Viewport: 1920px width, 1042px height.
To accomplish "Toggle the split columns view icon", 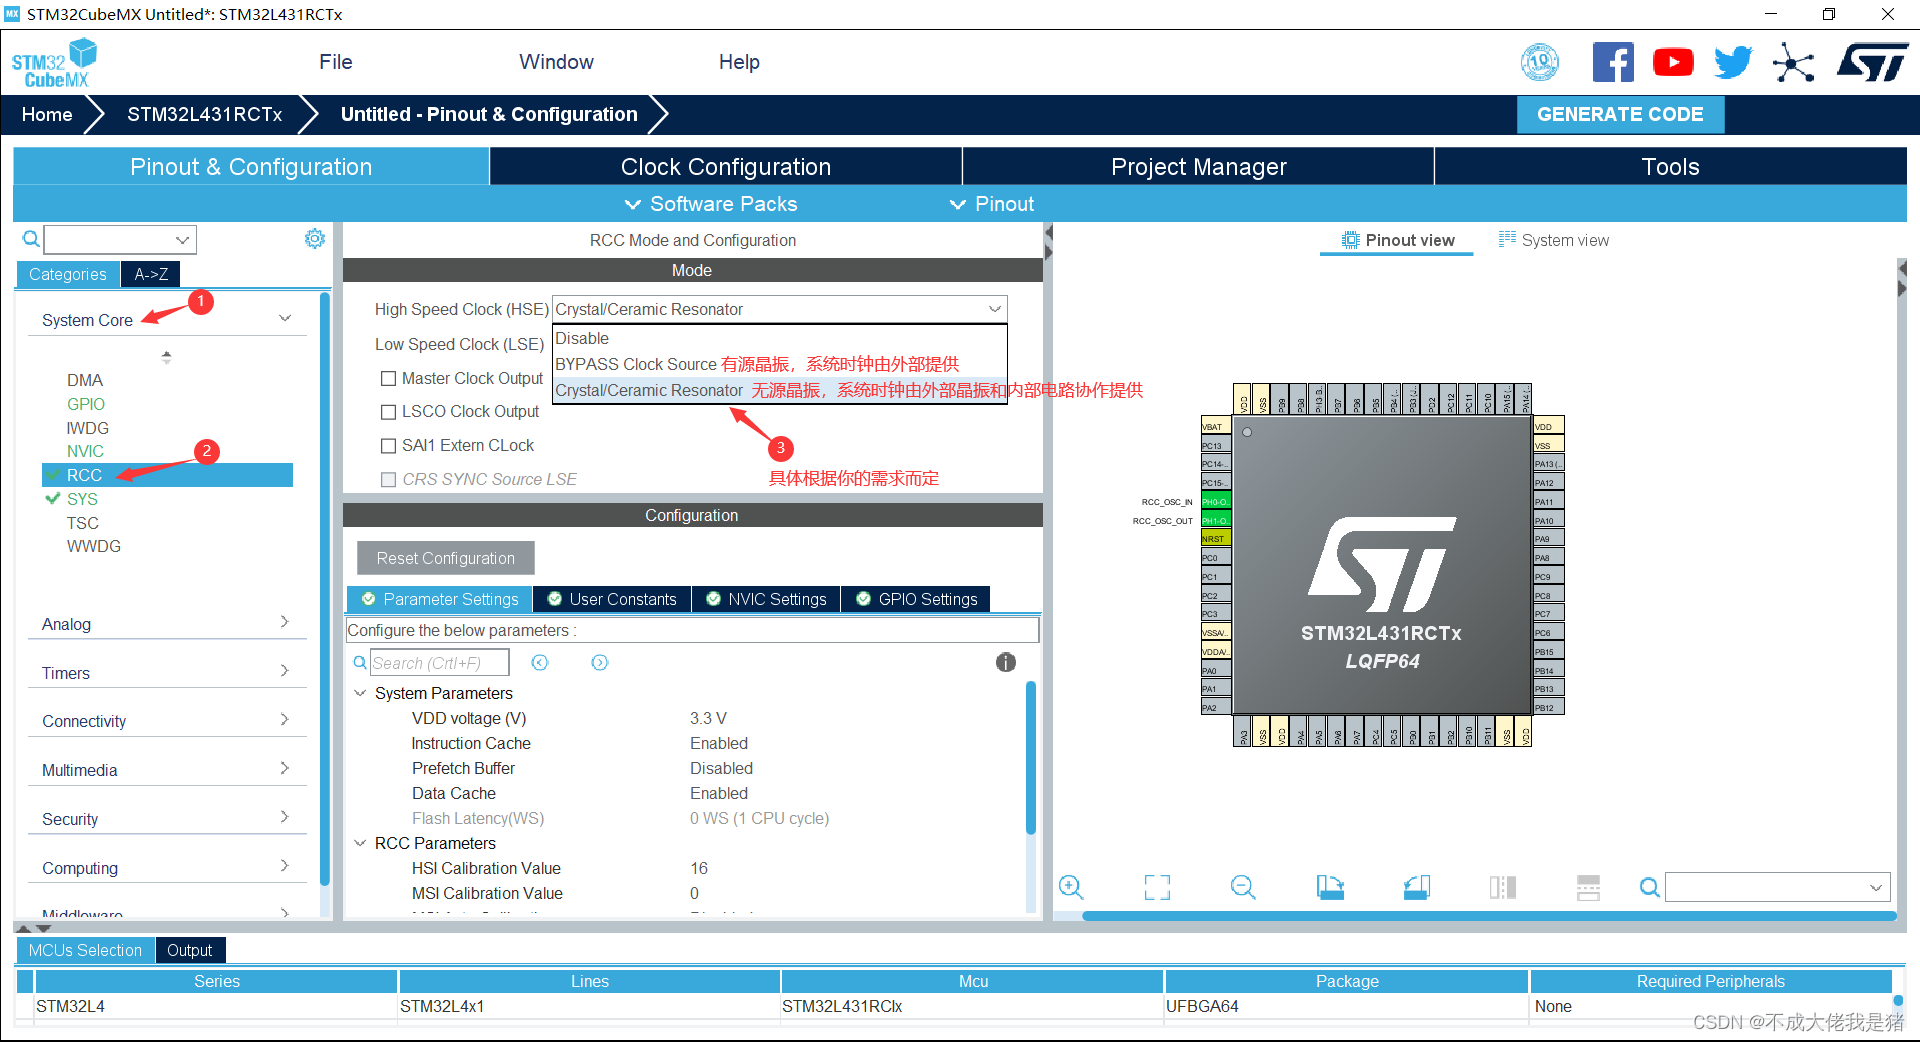I will point(1502,887).
